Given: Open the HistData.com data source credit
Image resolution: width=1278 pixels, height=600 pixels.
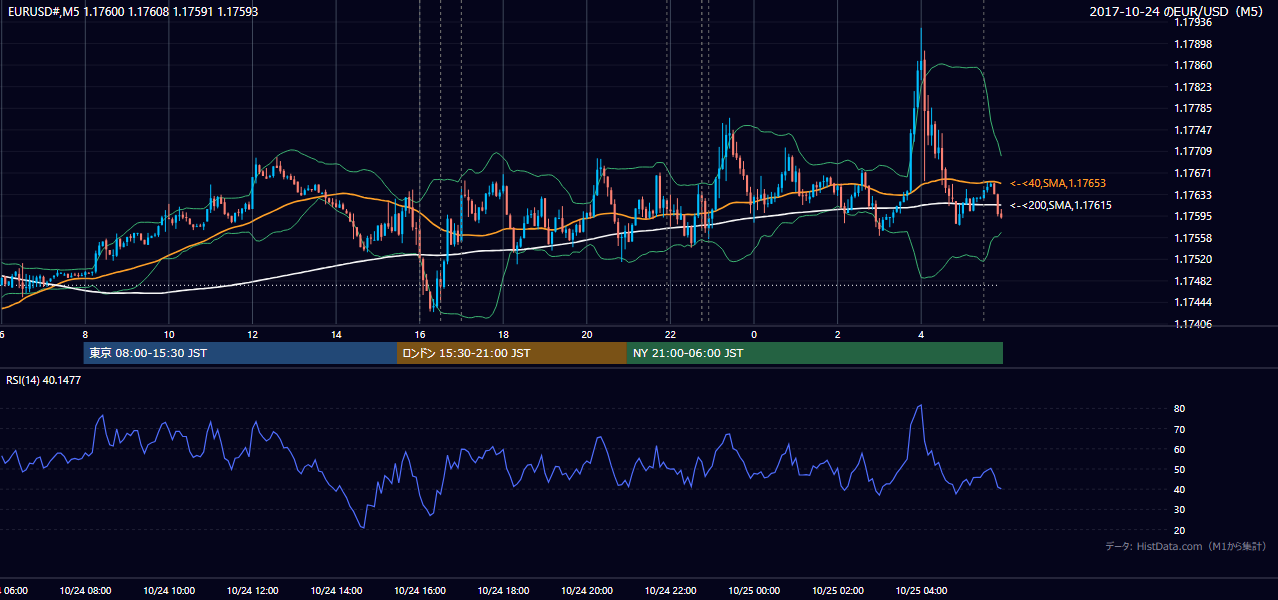Looking at the screenshot, I should click(x=1186, y=546).
